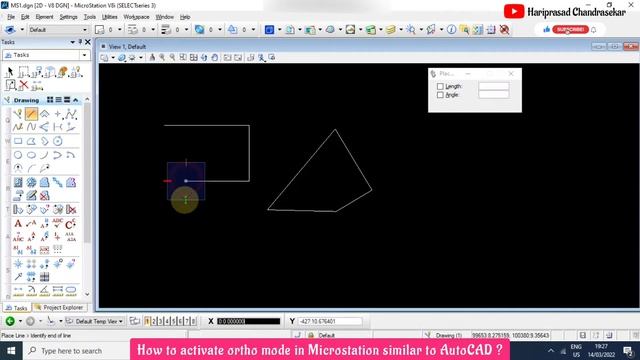
Task: Expand the line style 0 dropdown
Action: point(153,29)
